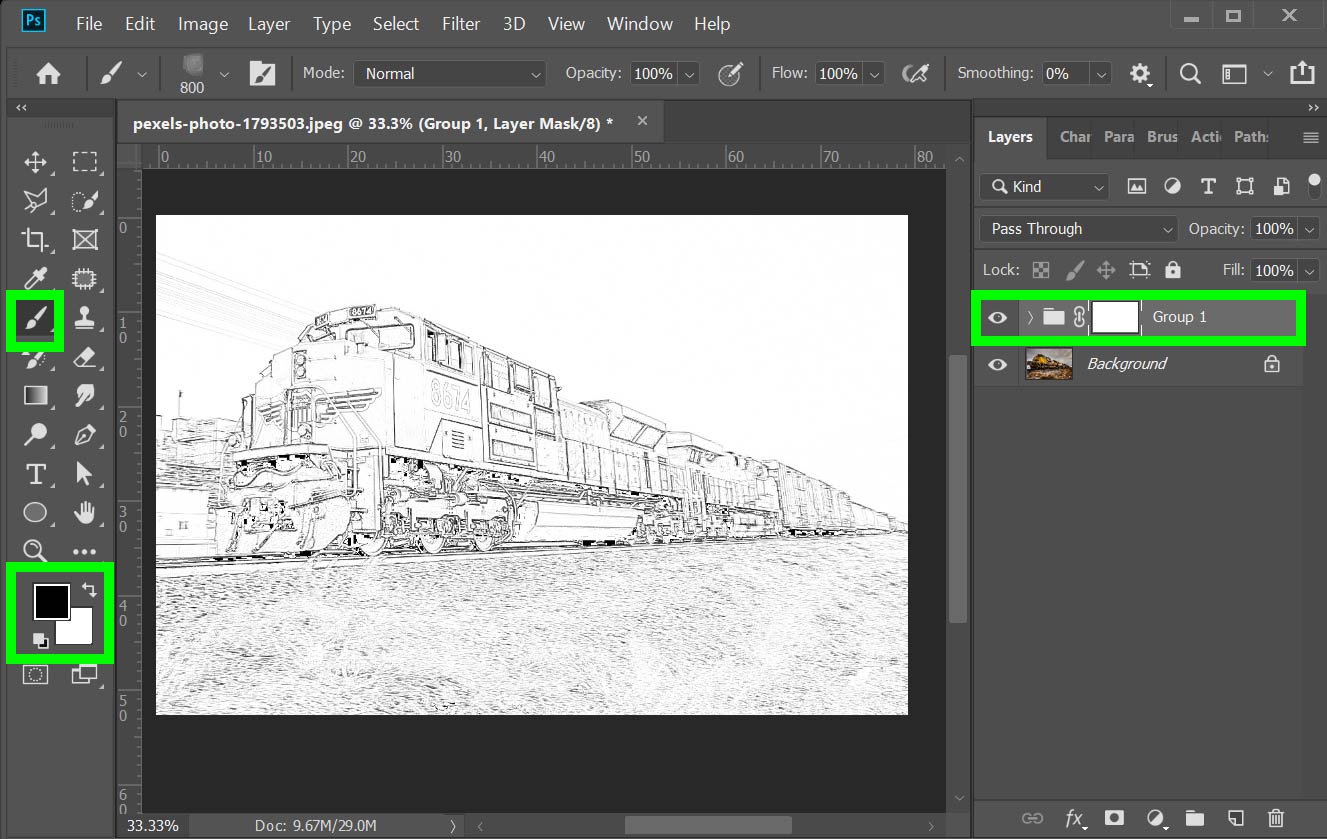Screen dimensions: 1327x839
Task: Open the Edit Toolbar three-dots menu
Action: click(85, 551)
